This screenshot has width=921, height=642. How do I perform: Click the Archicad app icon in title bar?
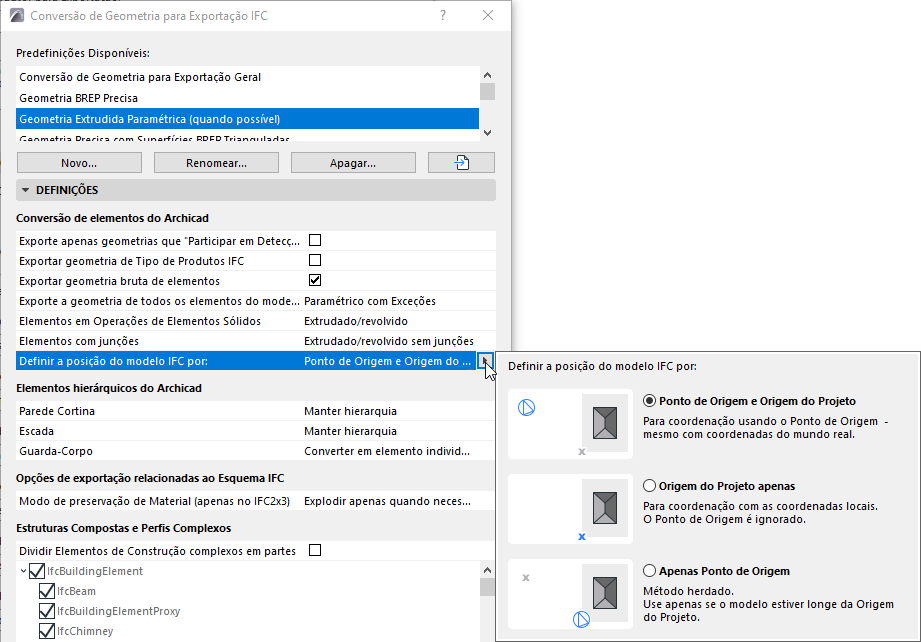pos(17,15)
